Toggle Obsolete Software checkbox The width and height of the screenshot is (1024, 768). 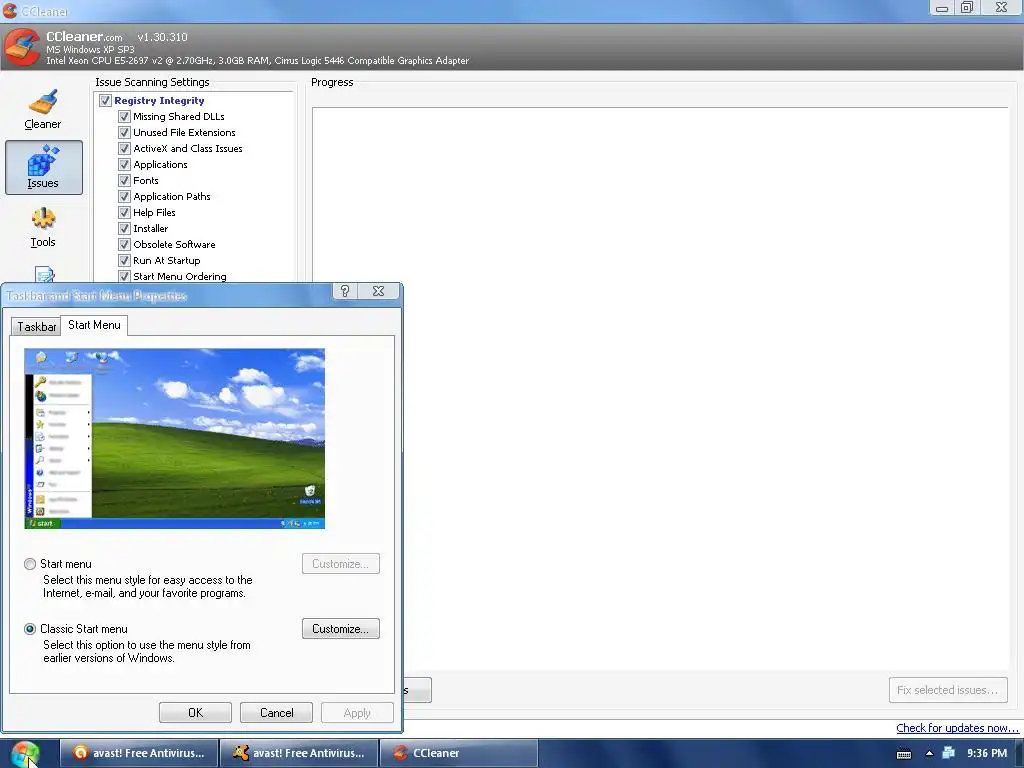[124, 244]
